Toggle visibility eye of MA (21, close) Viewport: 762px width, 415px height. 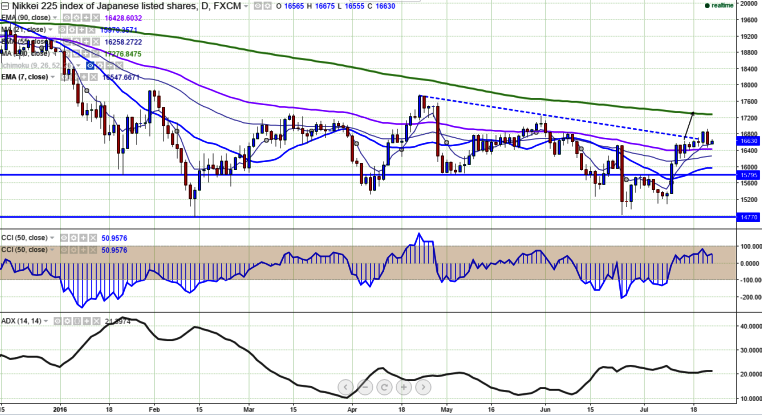pyautogui.click(x=62, y=30)
